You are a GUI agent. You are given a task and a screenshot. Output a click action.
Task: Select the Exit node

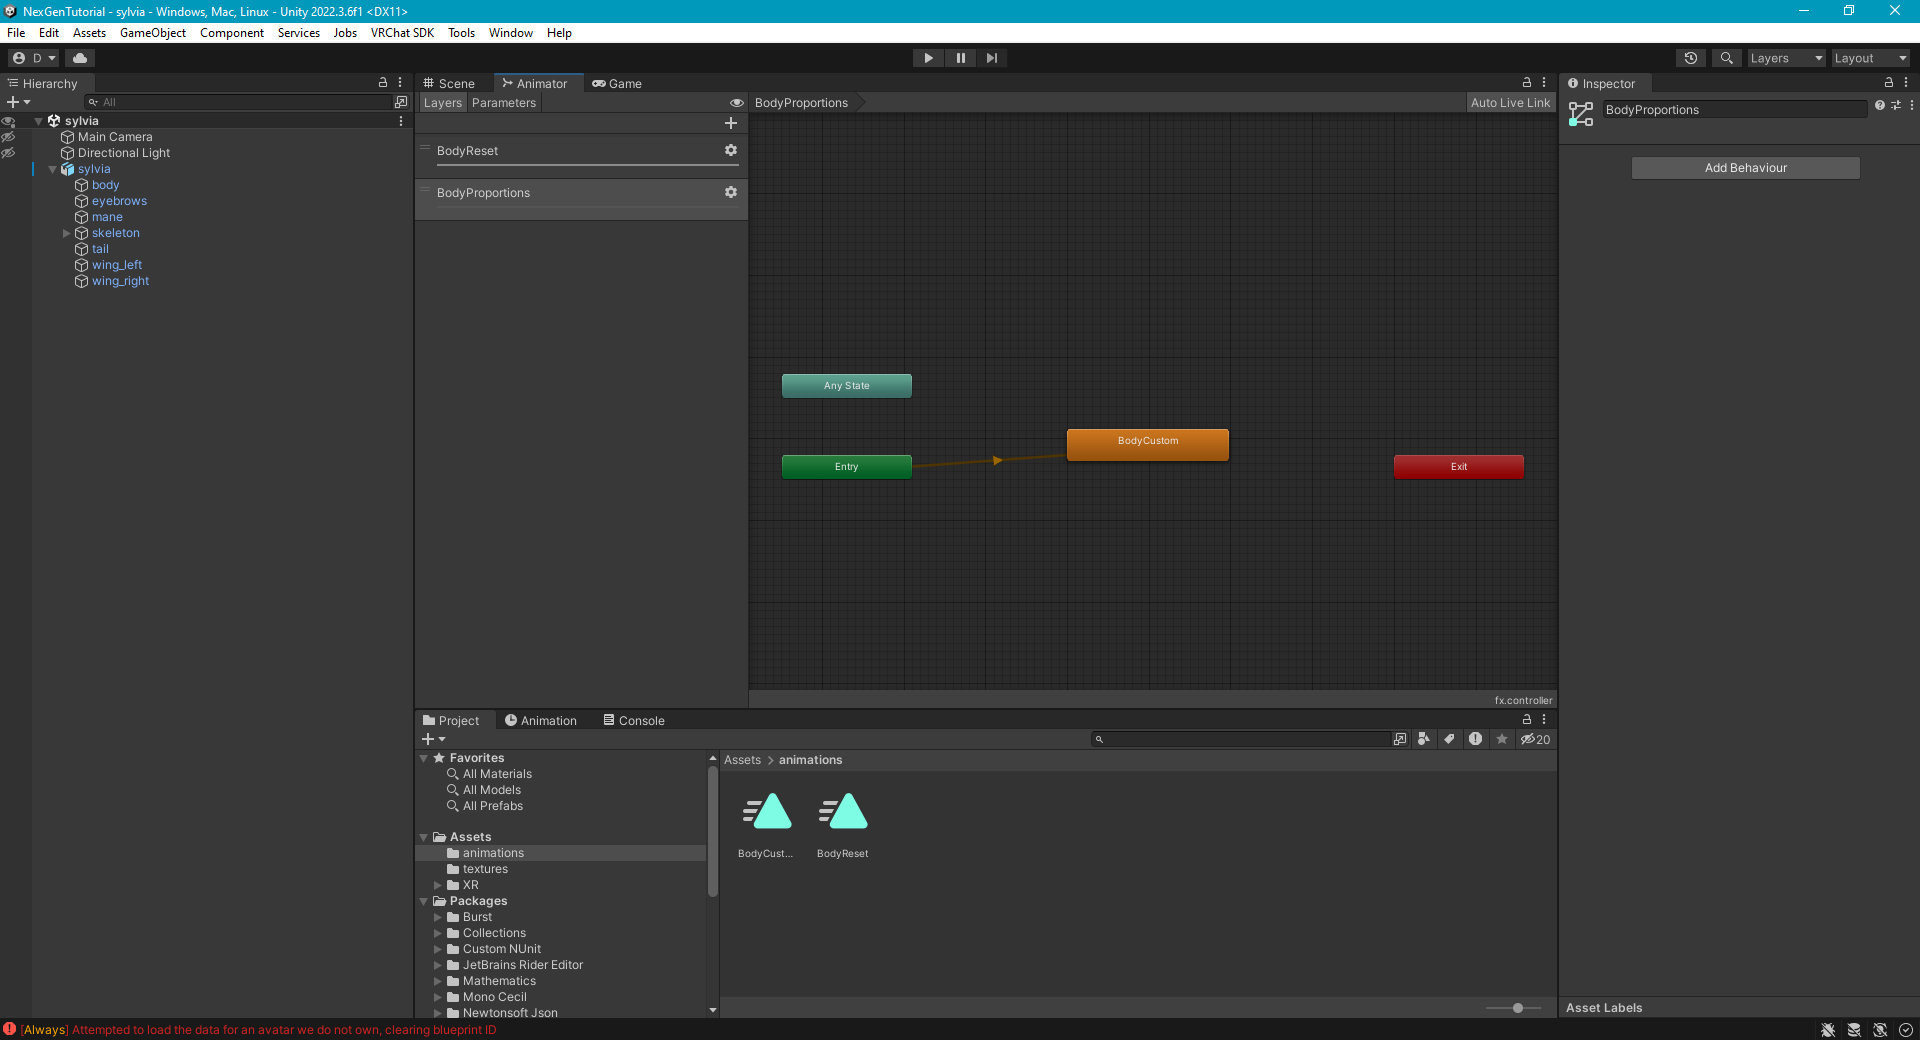coord(1459,467)
